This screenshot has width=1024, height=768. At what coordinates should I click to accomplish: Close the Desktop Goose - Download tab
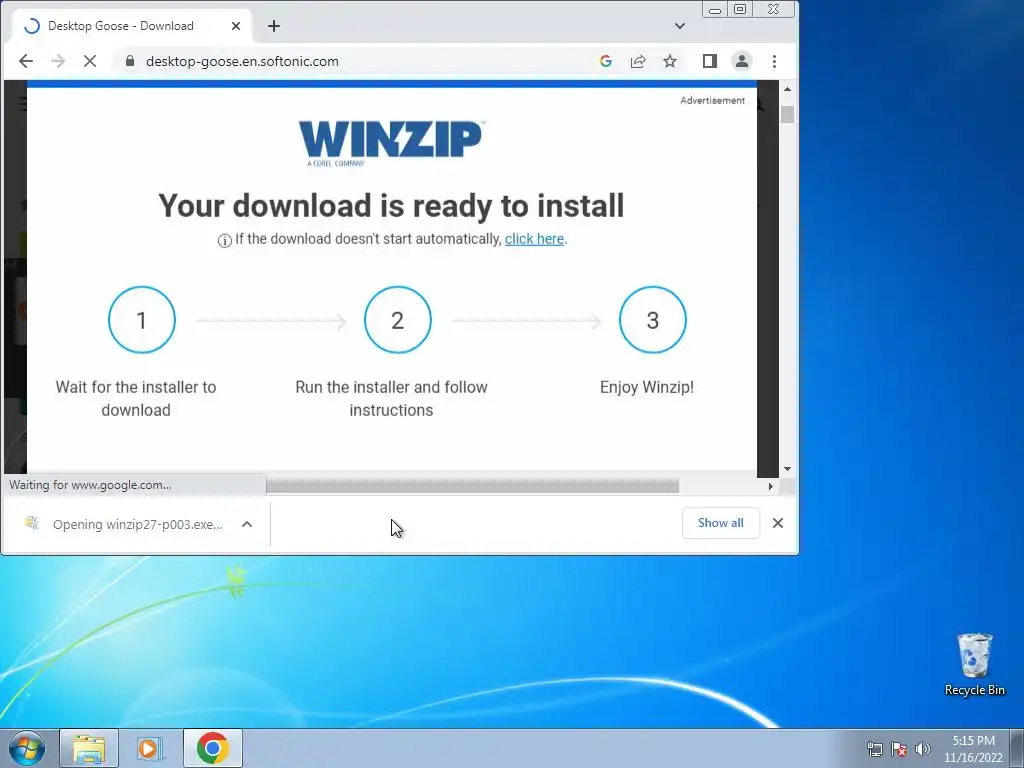click(x=236, y=26)
